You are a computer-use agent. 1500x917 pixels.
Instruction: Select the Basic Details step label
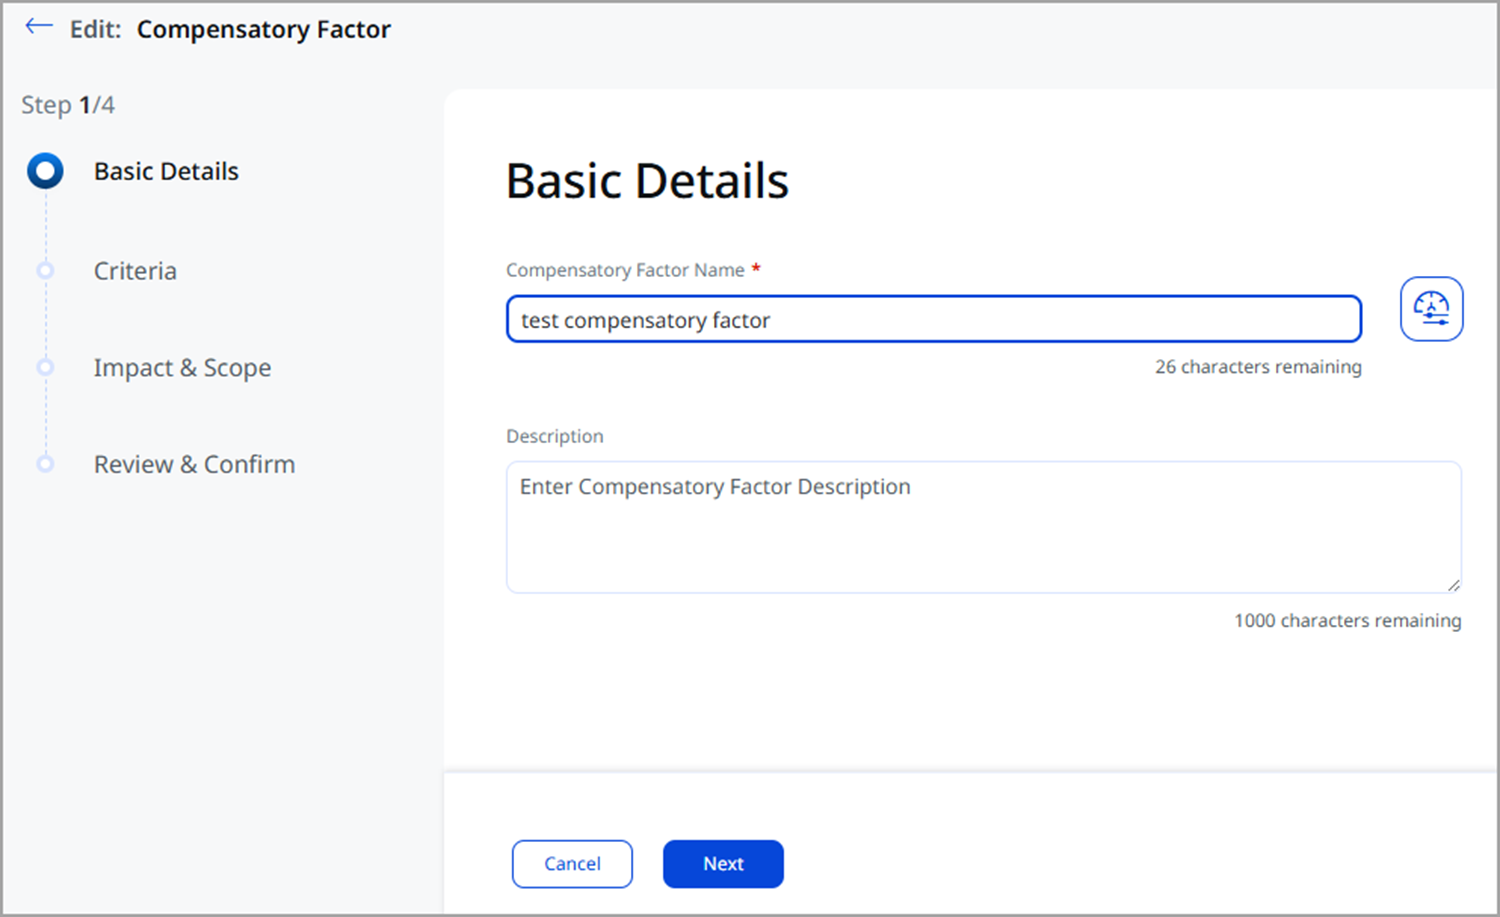point(166,171)
